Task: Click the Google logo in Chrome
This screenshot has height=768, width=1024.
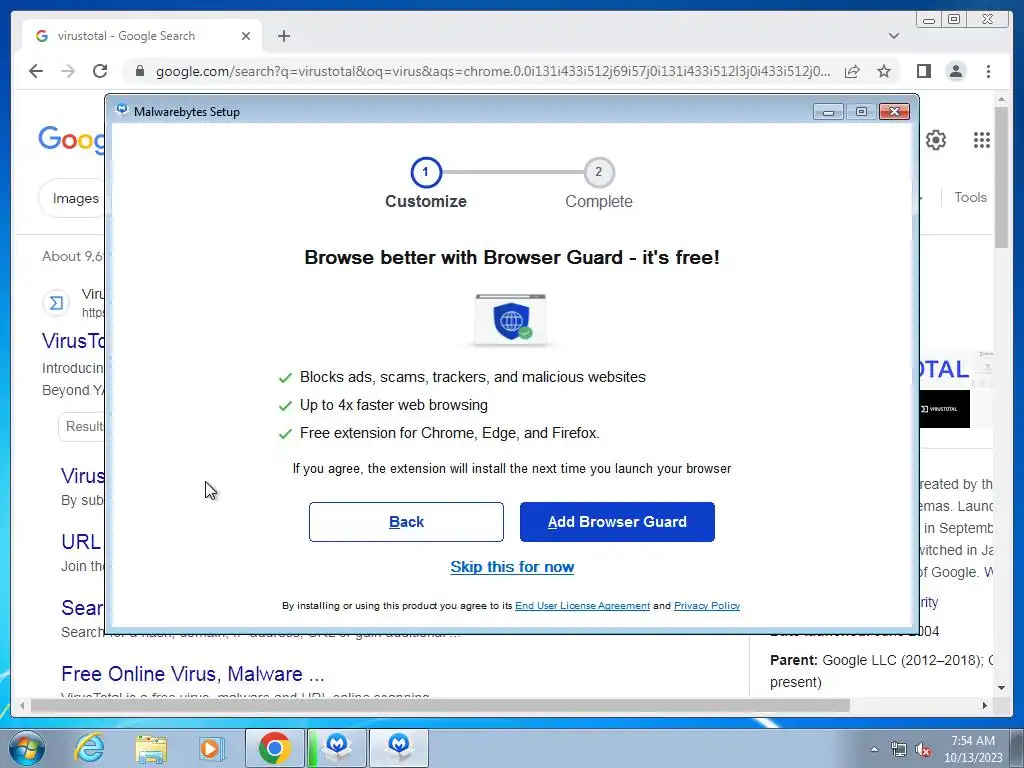Action: (72, 140)
